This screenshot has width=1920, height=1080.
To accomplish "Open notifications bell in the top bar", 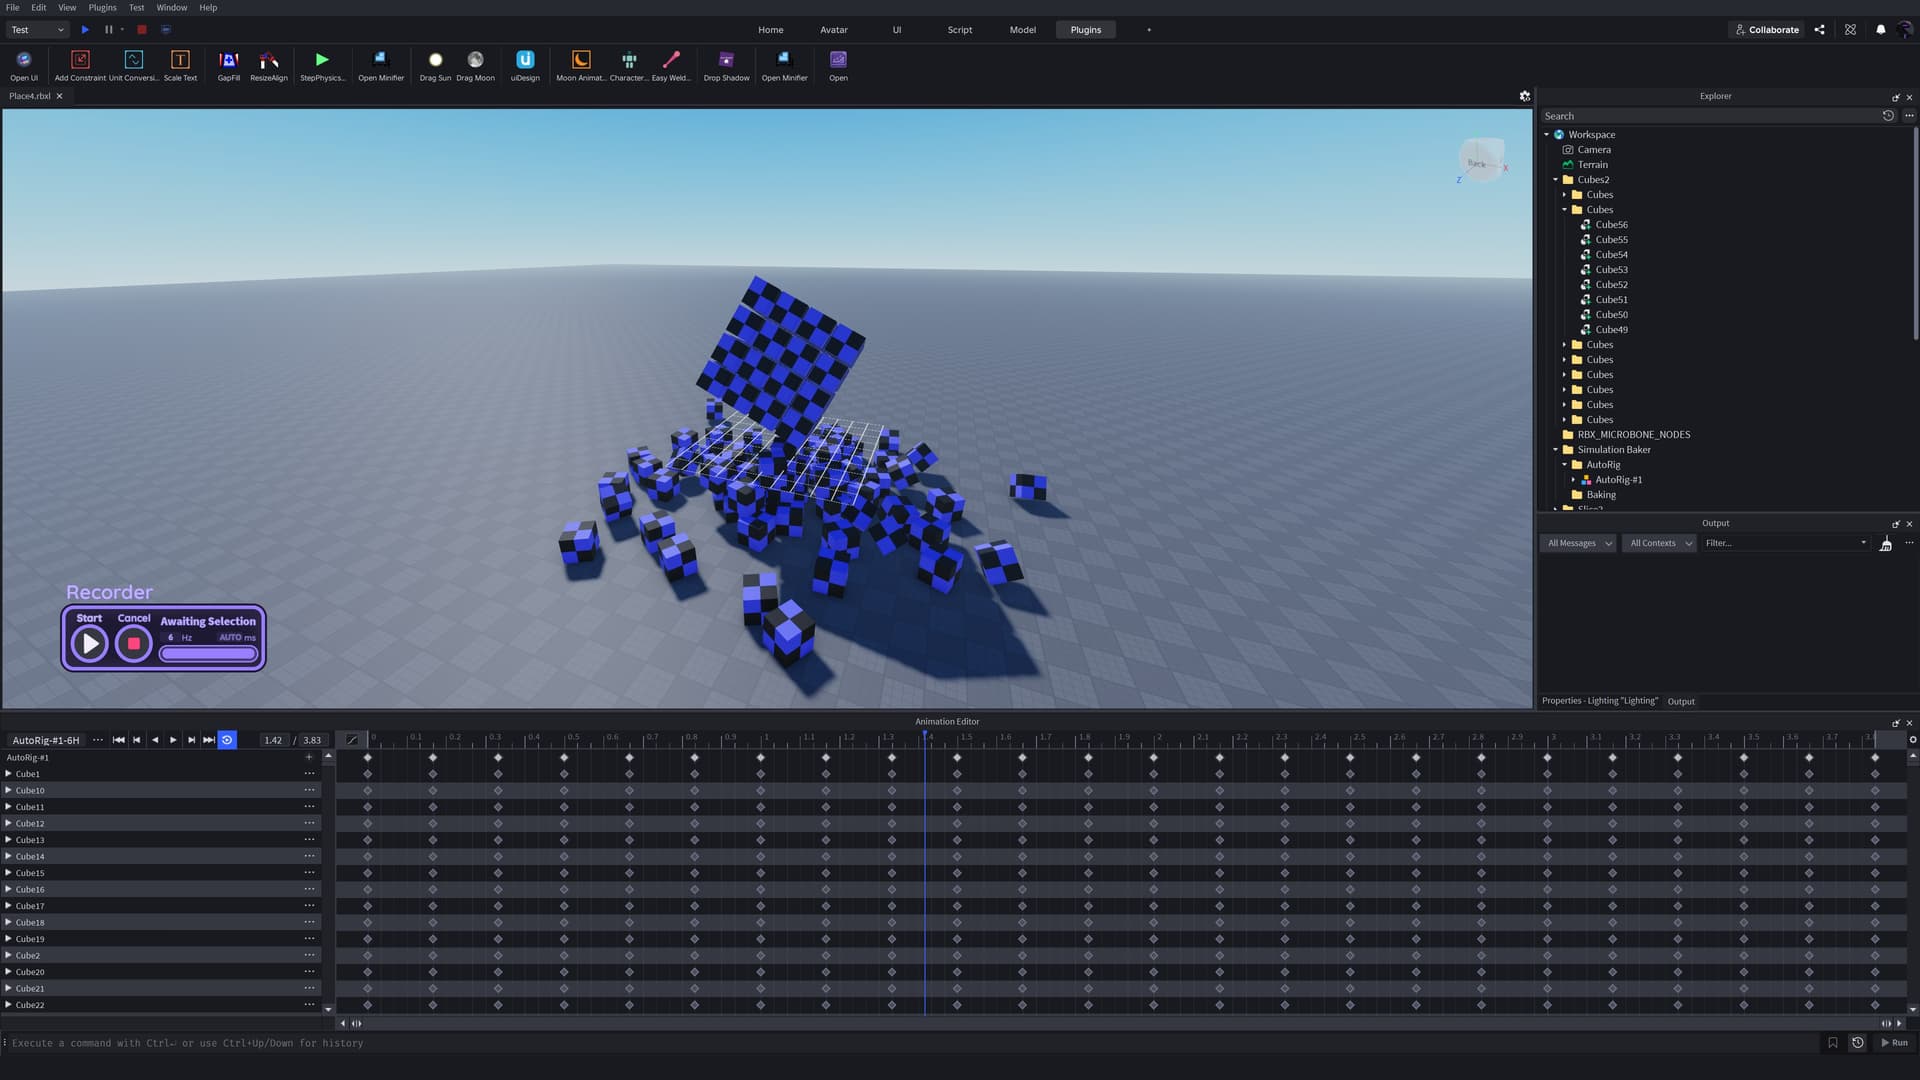I will click(1880, 30).
